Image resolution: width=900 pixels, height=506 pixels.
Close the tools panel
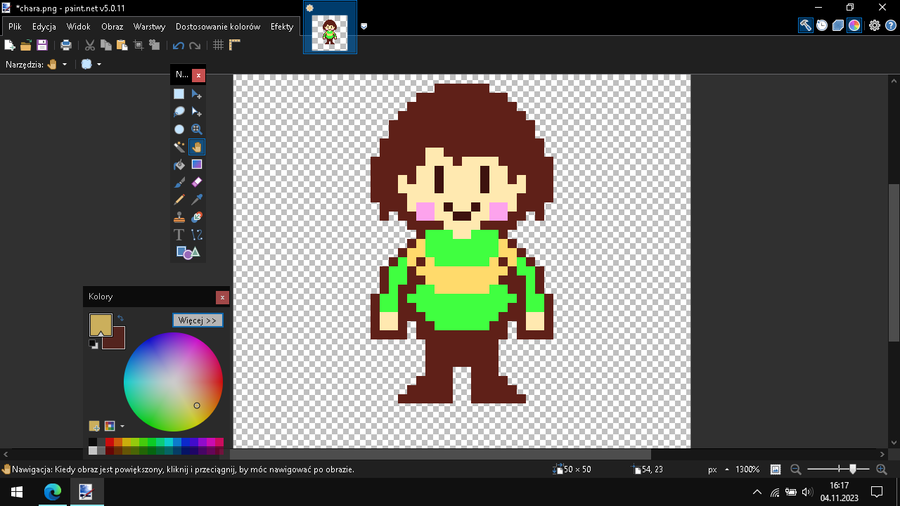click(198, 75)
